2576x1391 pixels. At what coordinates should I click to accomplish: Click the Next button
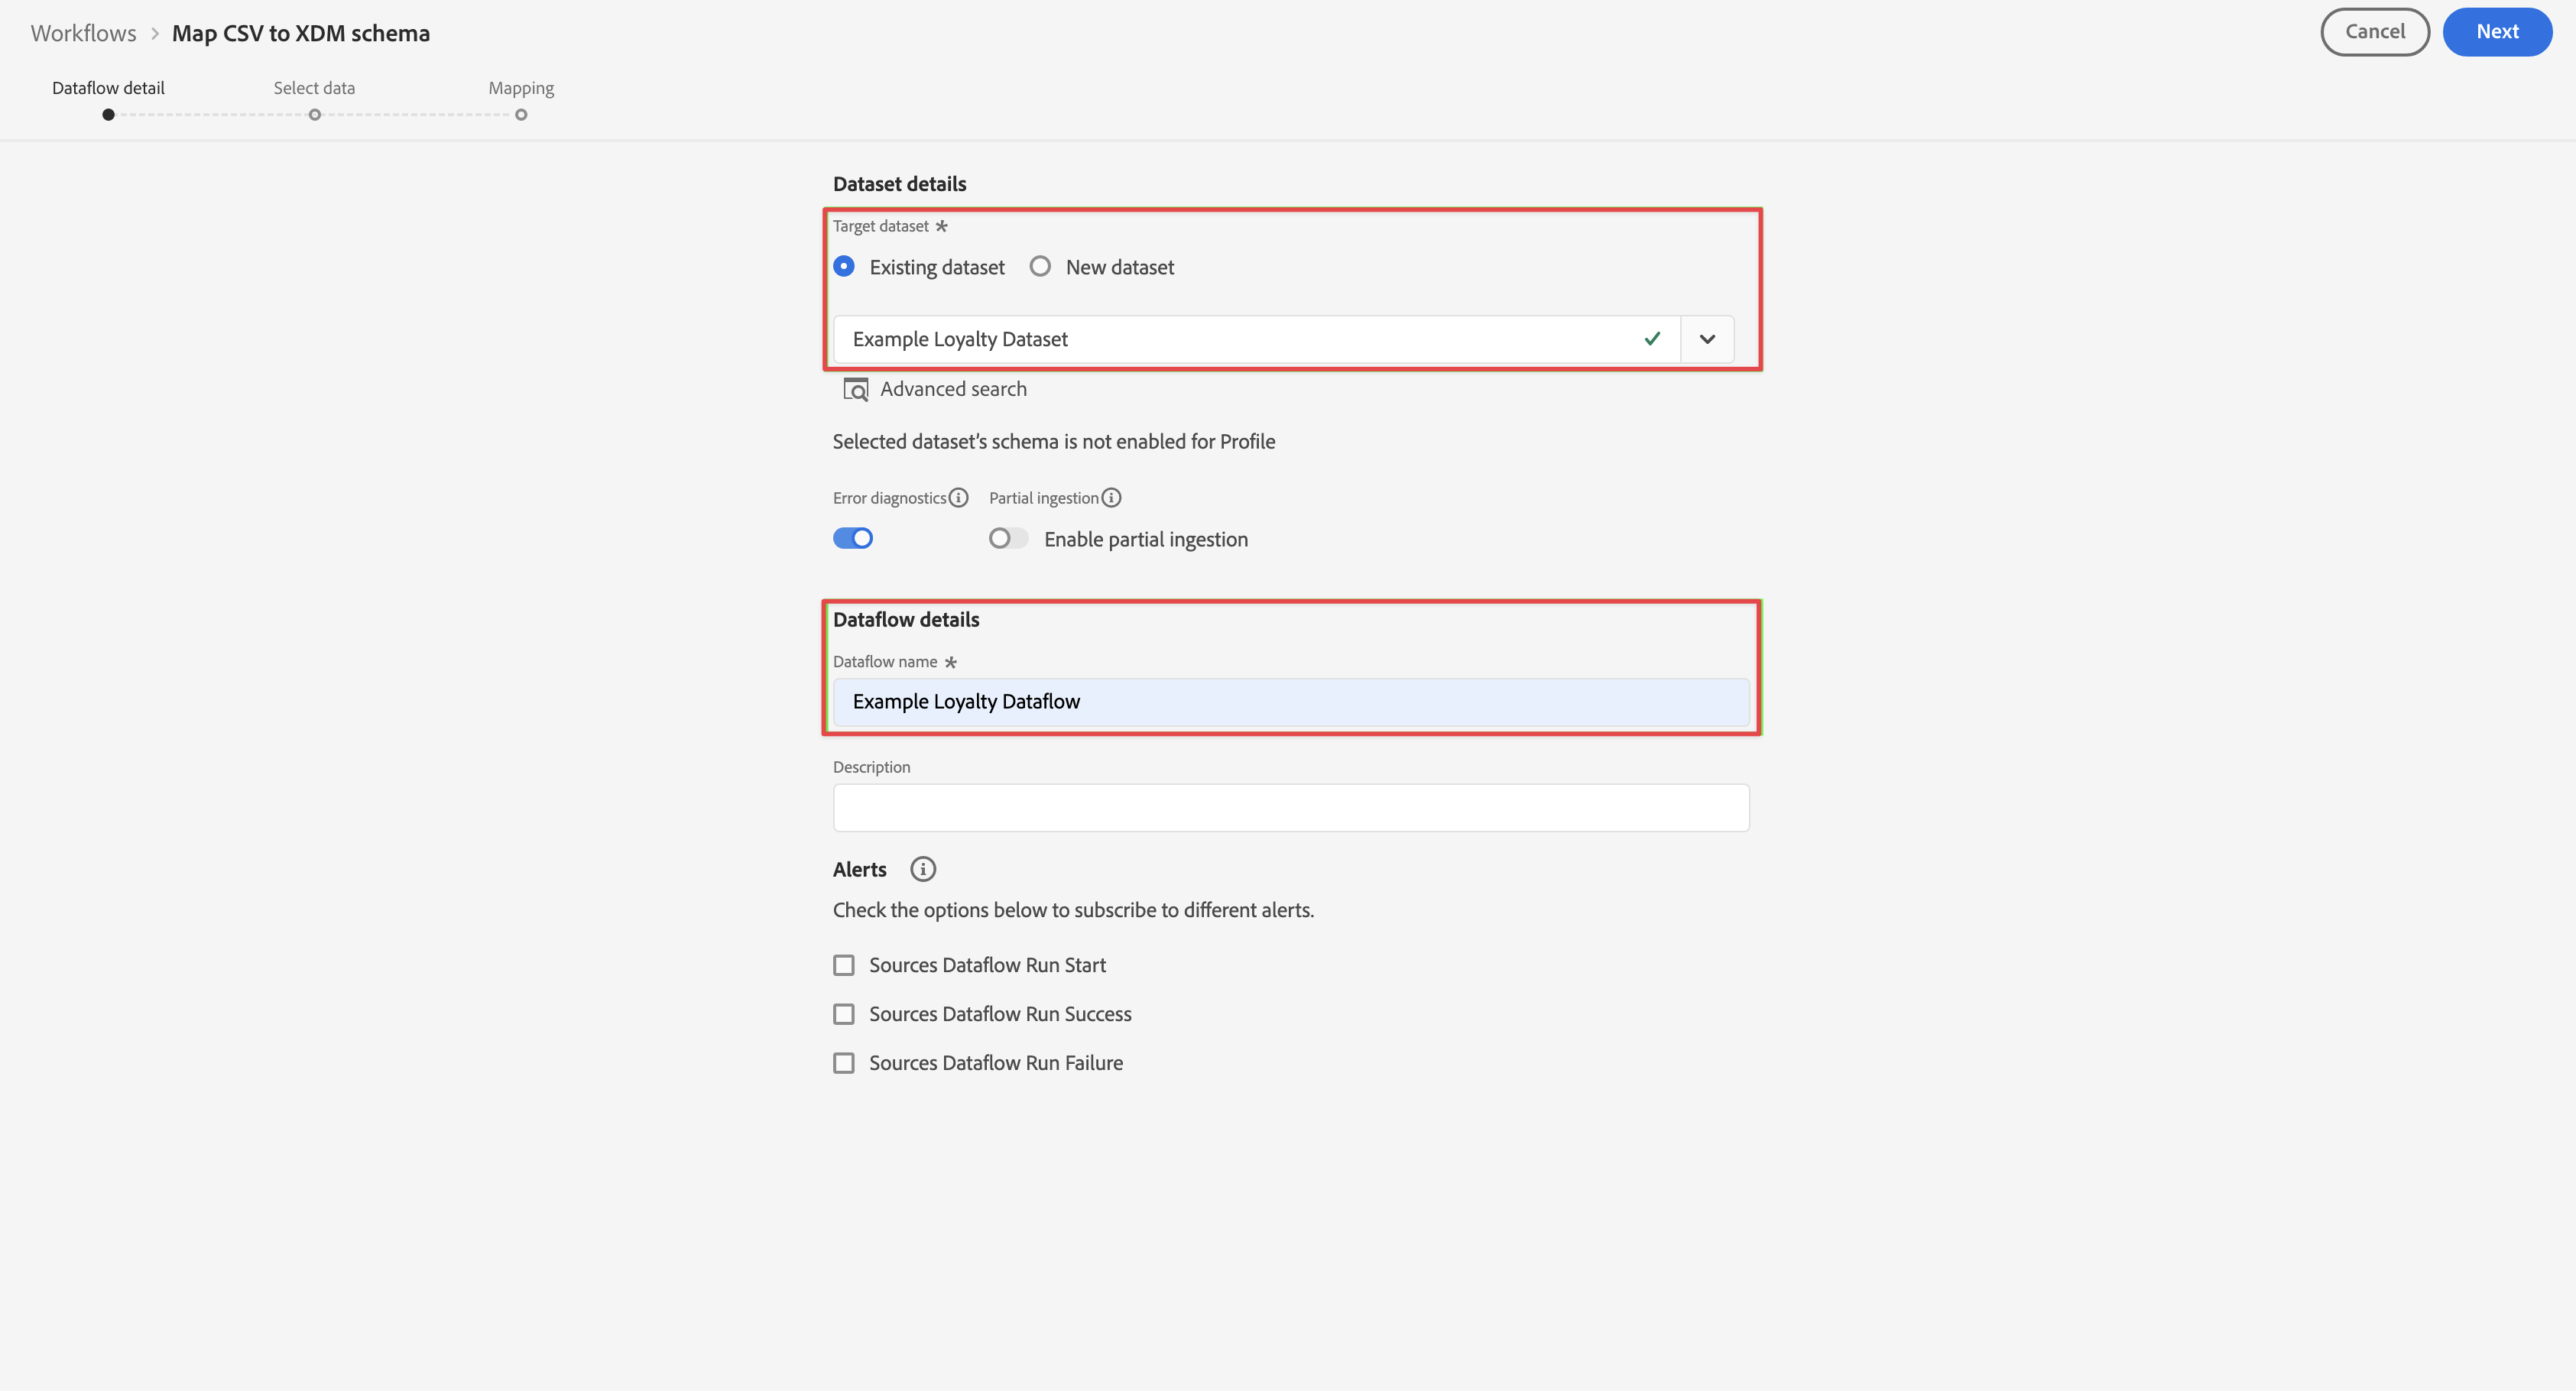coord(2496,32)
